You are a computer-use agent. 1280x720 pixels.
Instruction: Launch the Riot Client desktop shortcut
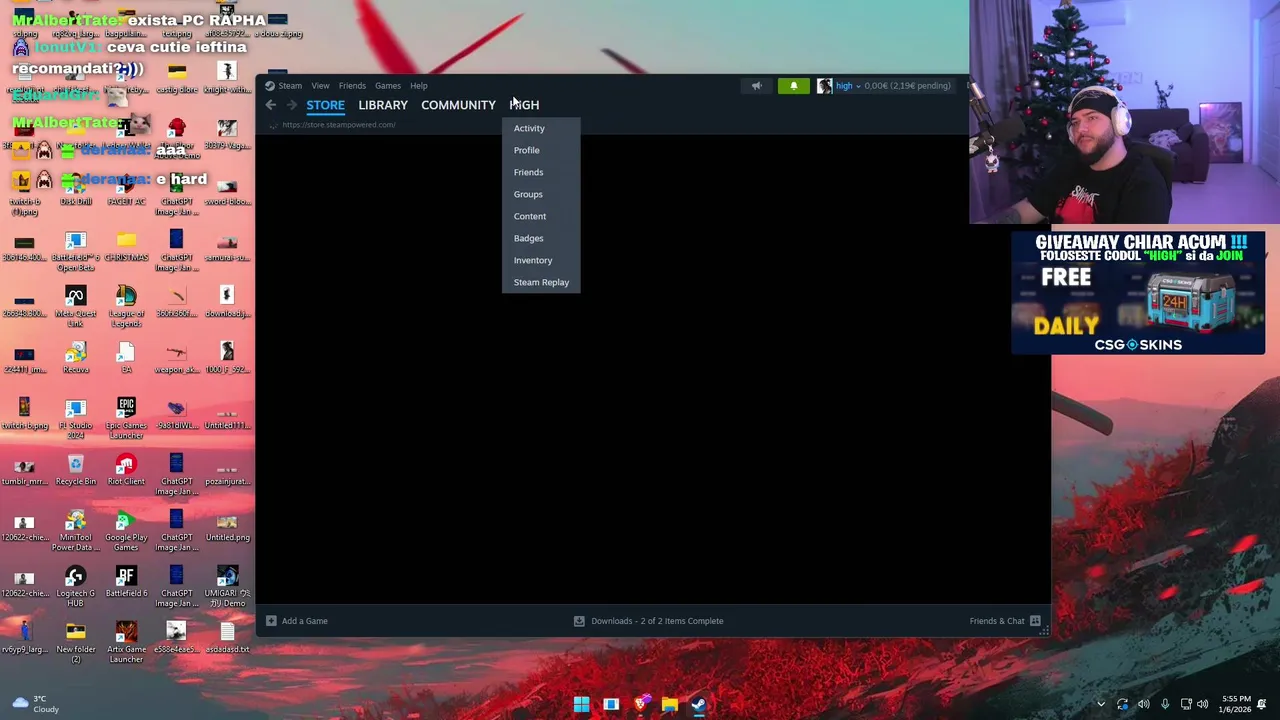126,470
